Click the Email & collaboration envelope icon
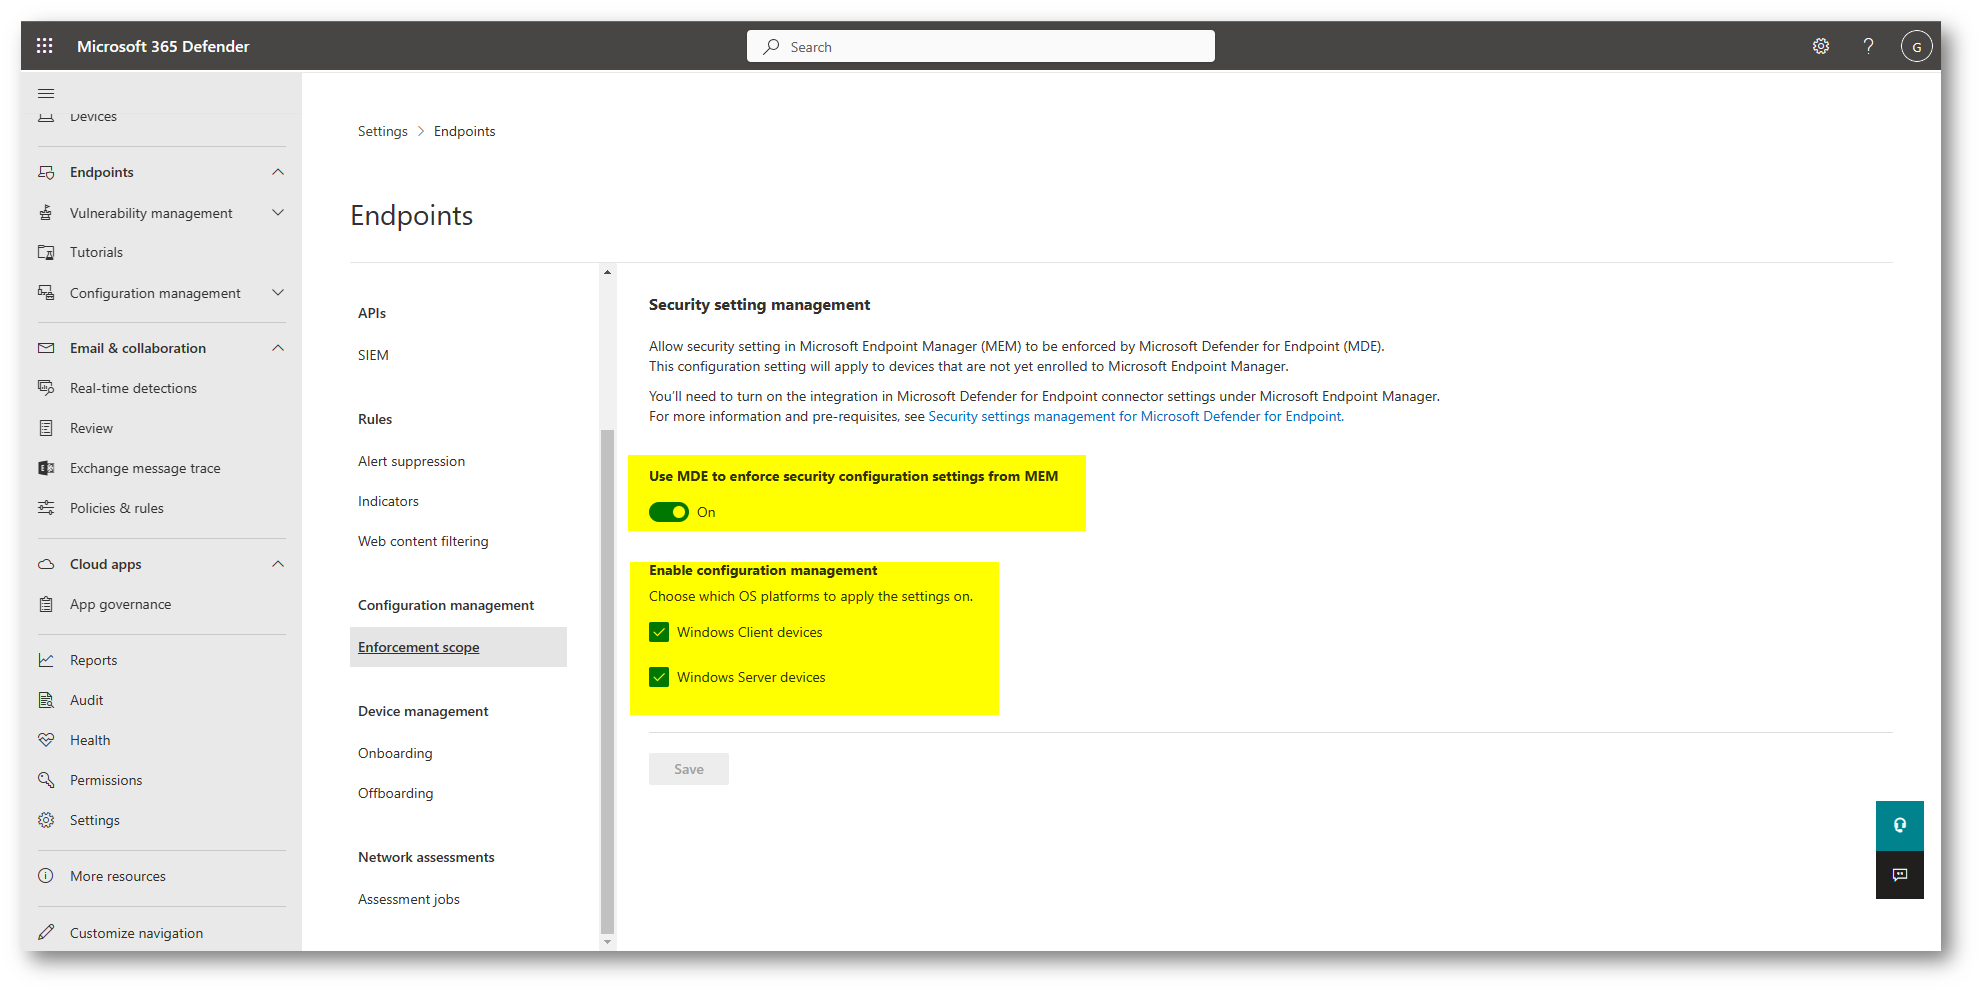 46,348
